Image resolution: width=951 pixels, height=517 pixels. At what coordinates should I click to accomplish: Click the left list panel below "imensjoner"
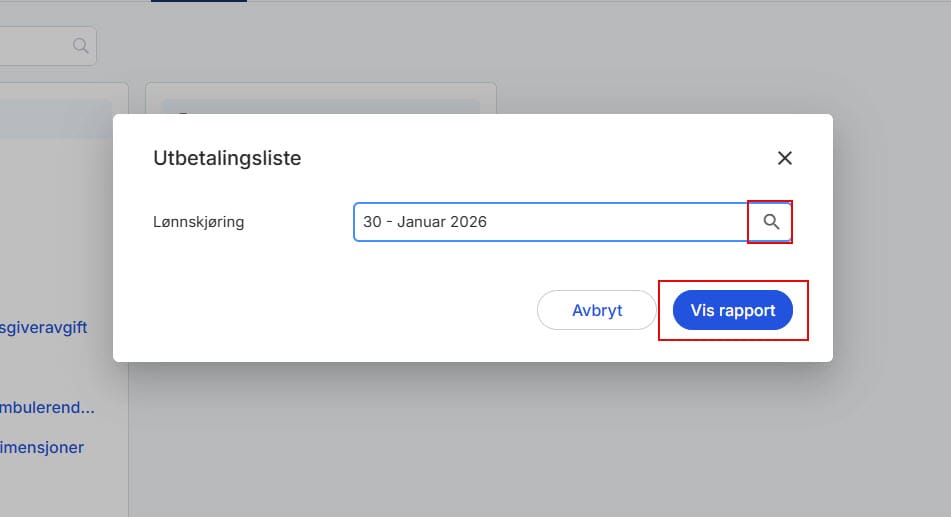point(60,490)
